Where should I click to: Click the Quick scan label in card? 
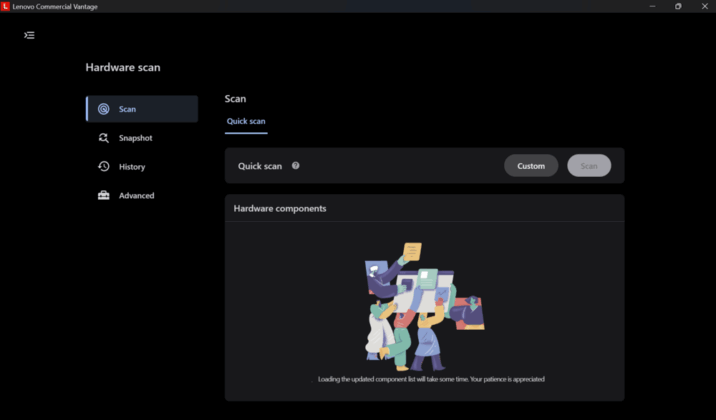point(260,166)
